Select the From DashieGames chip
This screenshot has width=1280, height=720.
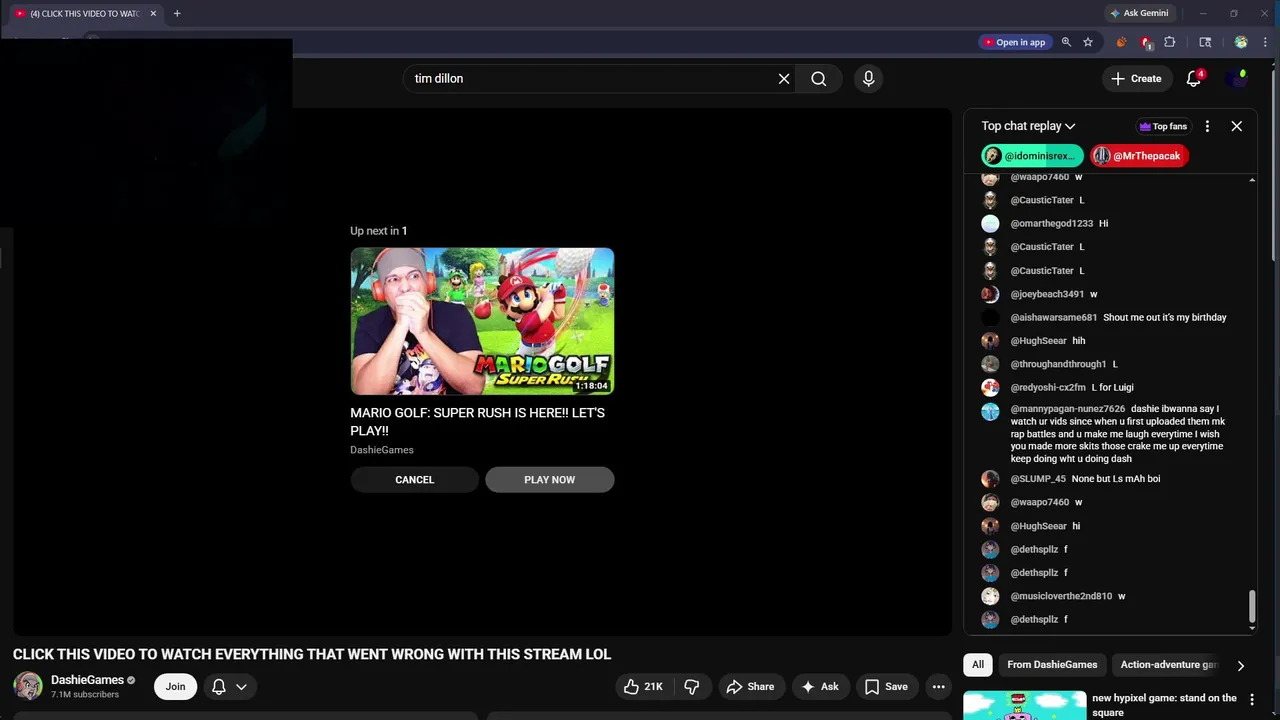point(1052,665)
